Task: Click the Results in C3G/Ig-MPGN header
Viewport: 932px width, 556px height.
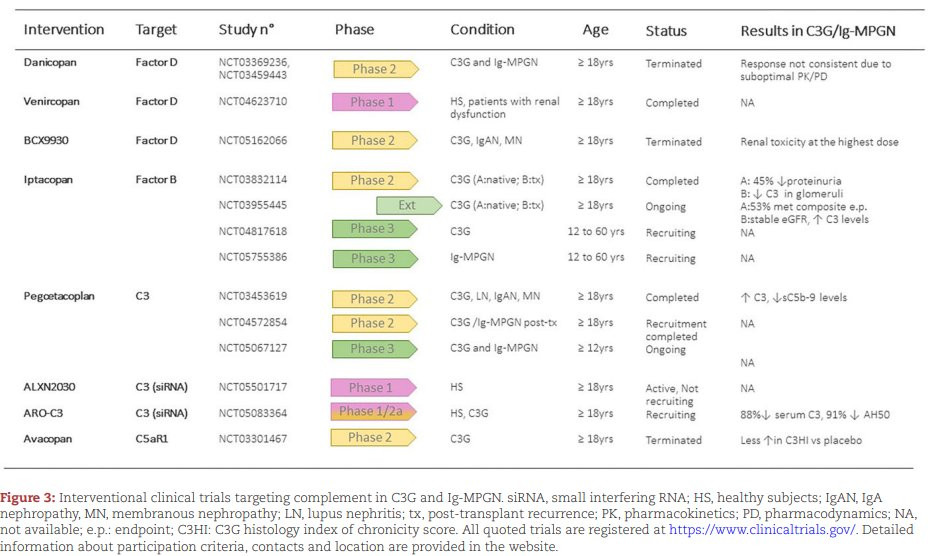Action: [x=819, y=30]
